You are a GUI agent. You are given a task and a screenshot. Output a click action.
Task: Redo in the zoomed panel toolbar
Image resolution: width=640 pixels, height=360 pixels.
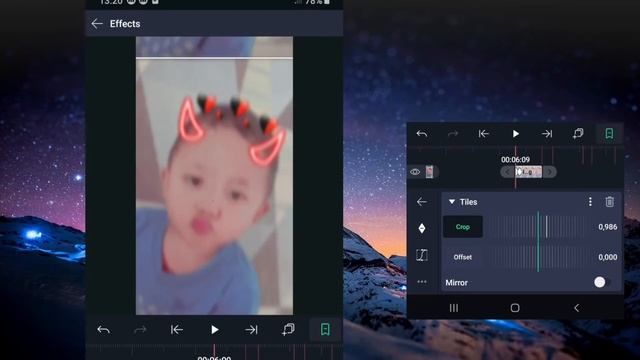[x=453, y=133]
